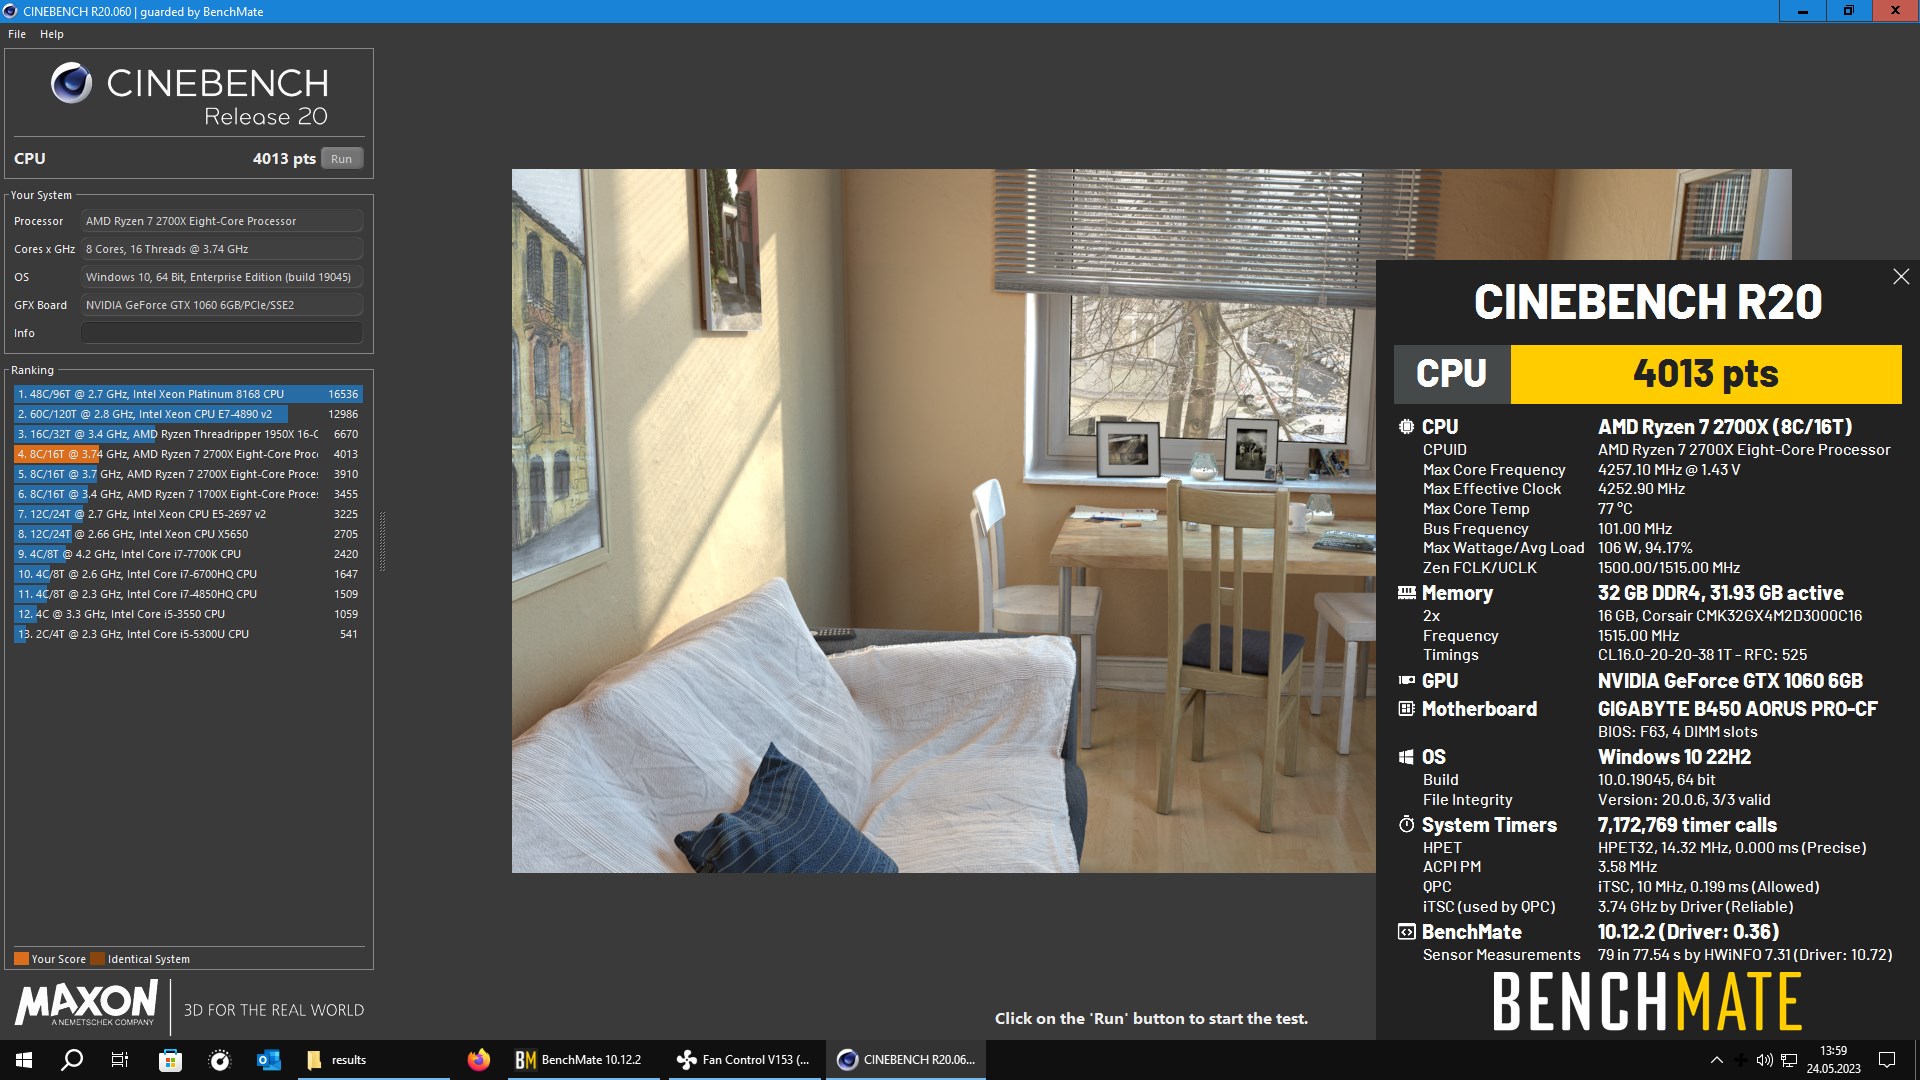Click the BENCHMATE logo at panel bottom
Viewport: 1920px width, 1080px height.
tap(1647, 1002)
